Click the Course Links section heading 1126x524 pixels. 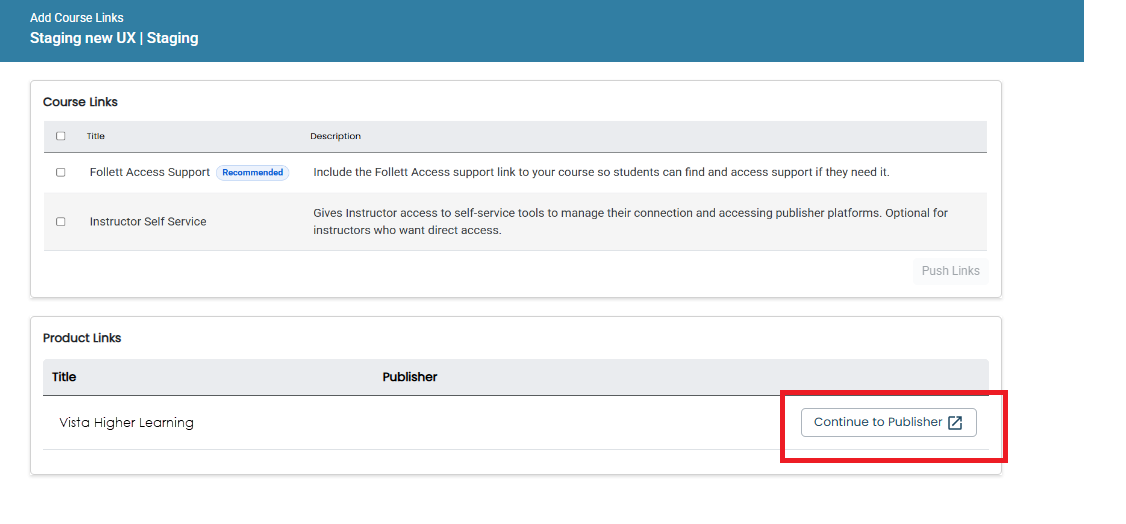pyautogui.click(x=80, y=102)
